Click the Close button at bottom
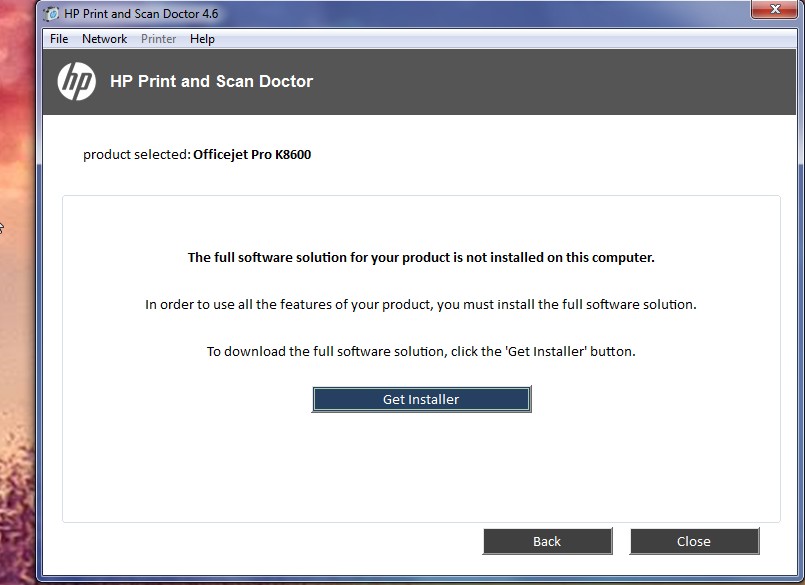The width and height of the screenshot is (805, 585). click(694, 541)
